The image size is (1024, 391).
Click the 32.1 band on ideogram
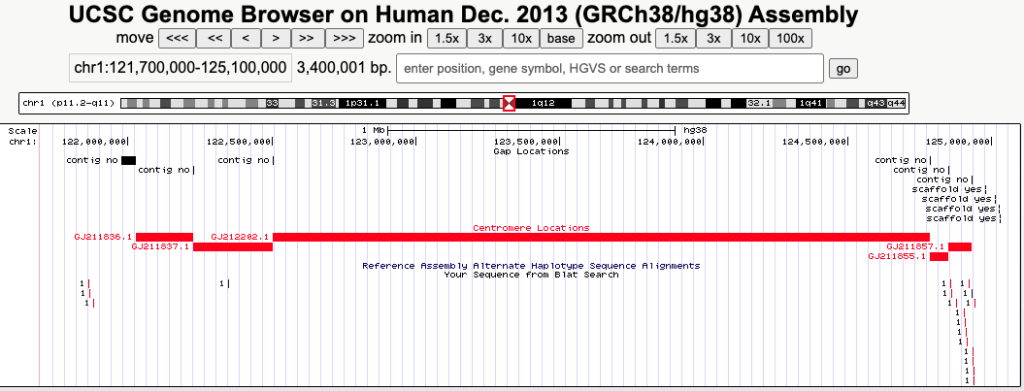pyautogui.click(x=759, y=103)
